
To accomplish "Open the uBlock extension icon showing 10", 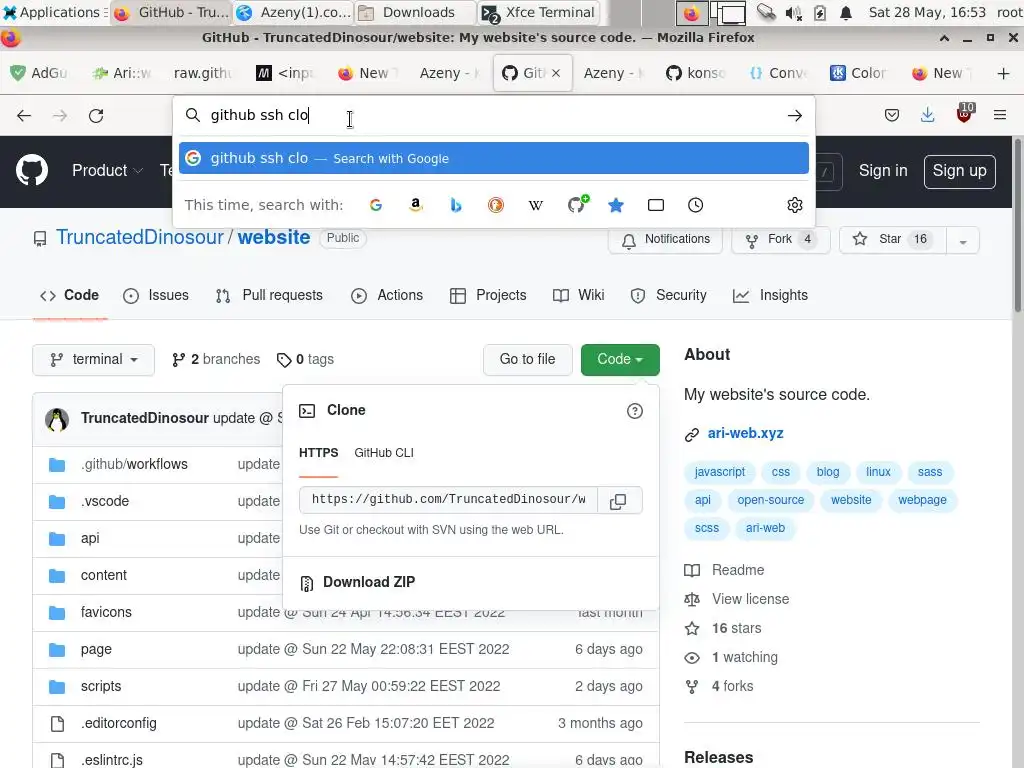I will click(x=965, y=113).
